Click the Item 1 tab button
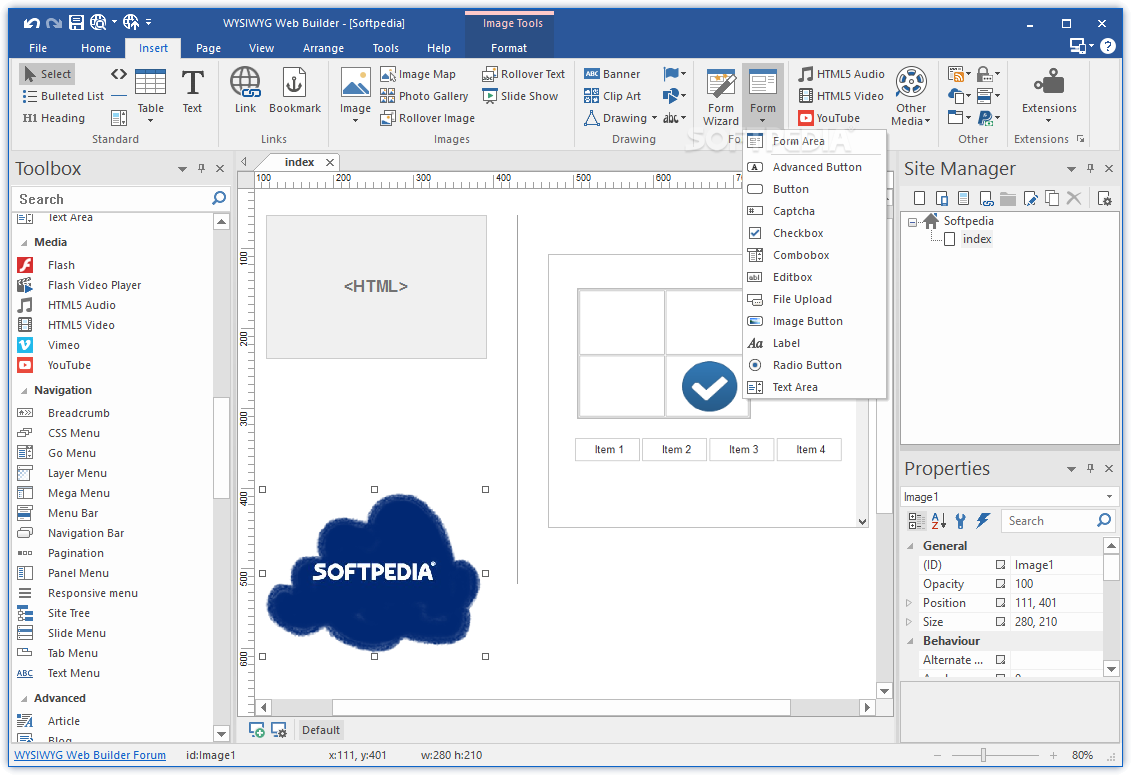Viewport: 1131px width, 775px height. [x=609, y=449]
